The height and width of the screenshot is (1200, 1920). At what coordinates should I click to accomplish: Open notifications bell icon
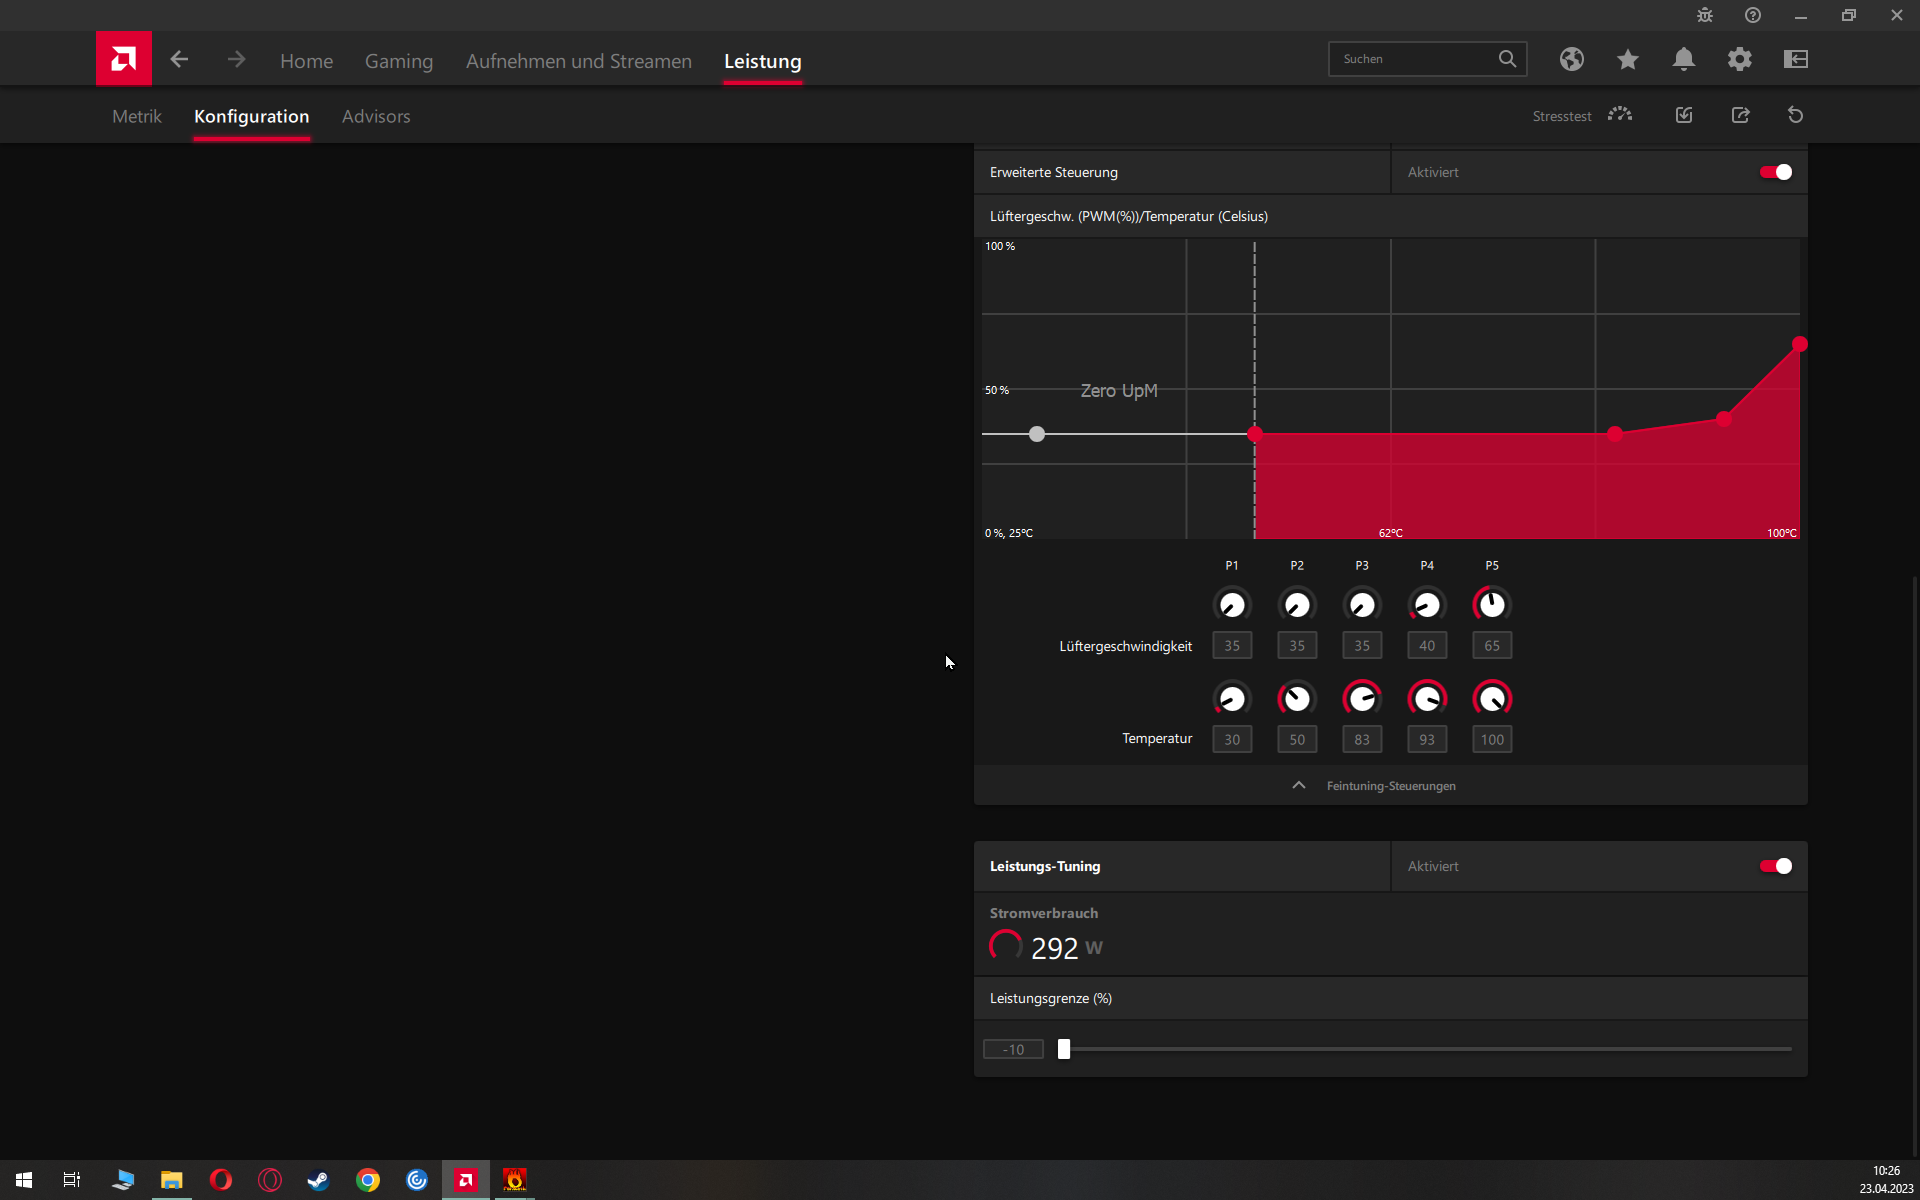click(x=1683, y=59)
